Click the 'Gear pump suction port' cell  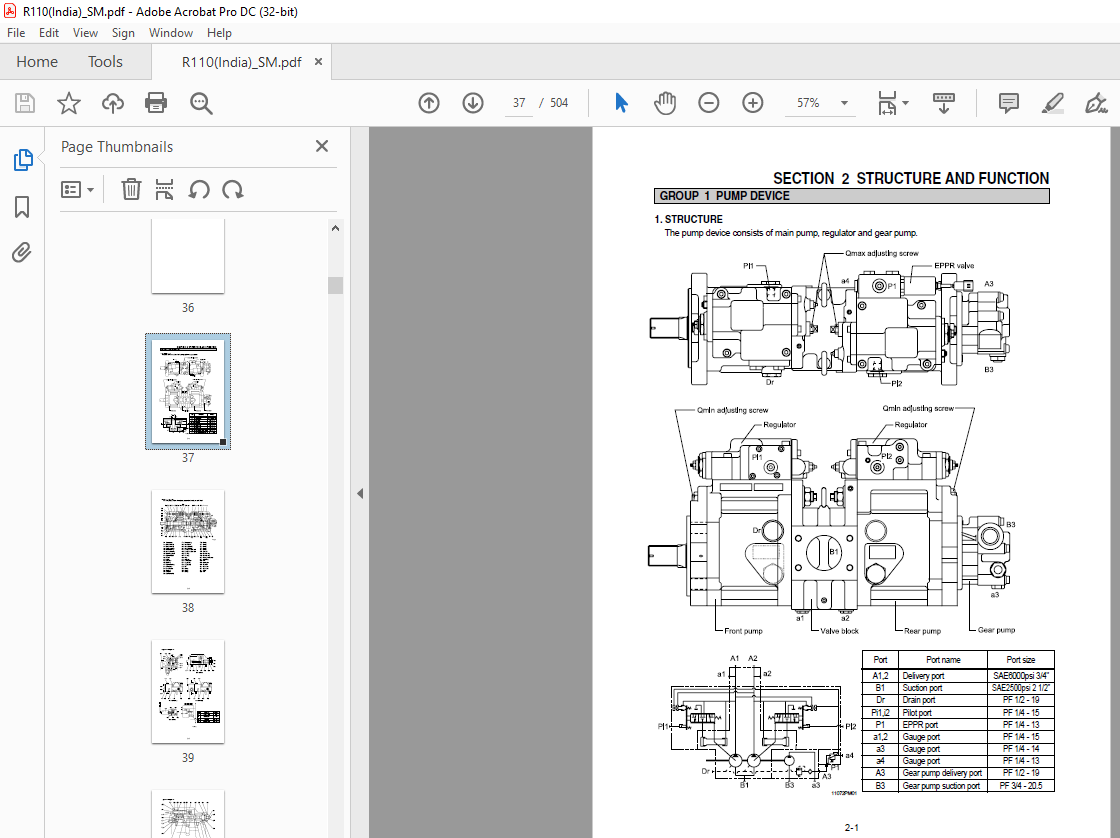[x=941, y=786]
